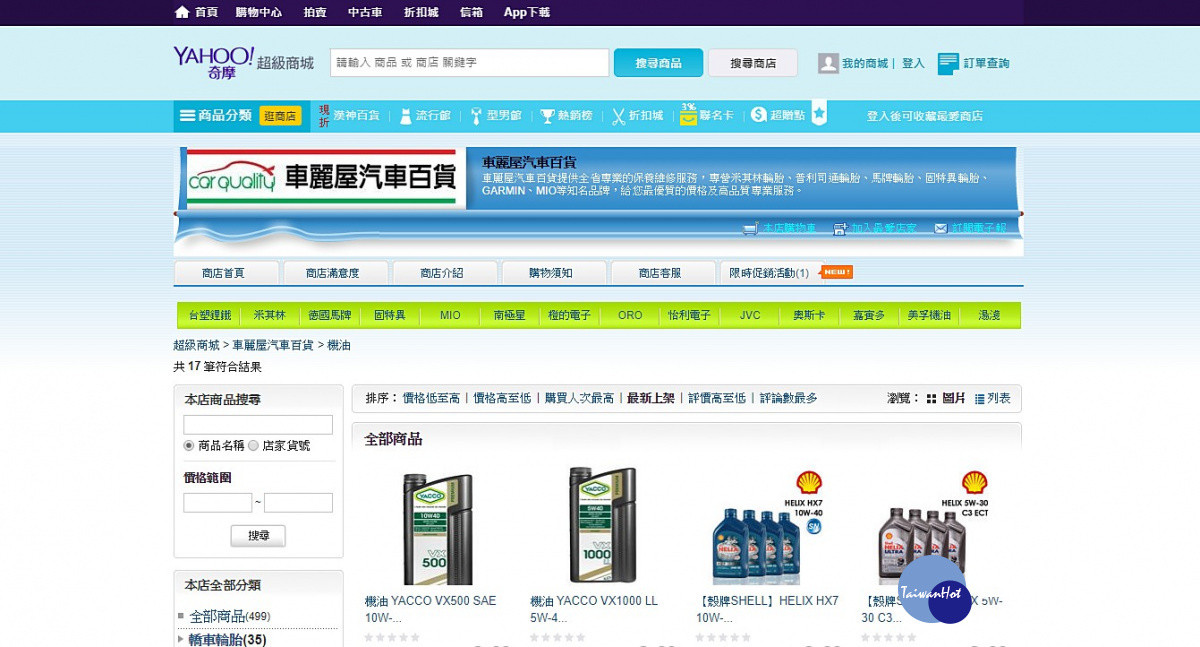Screen dimensions: 1200x647
Task: Click the minimum price range field
Action: point(217,502)
